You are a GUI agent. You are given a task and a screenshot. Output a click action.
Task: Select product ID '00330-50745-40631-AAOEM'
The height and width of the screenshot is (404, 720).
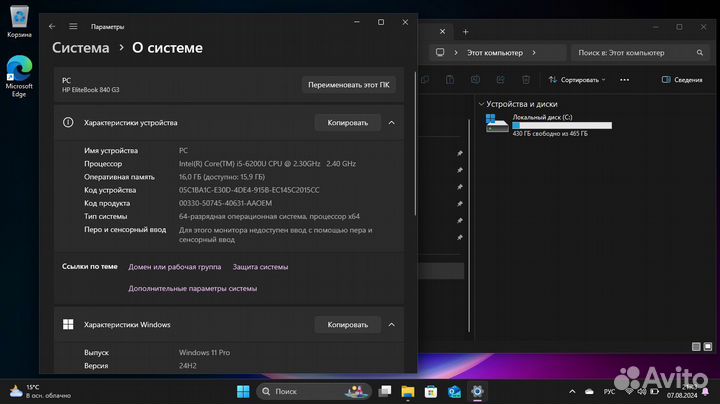[x=225, y=203]
